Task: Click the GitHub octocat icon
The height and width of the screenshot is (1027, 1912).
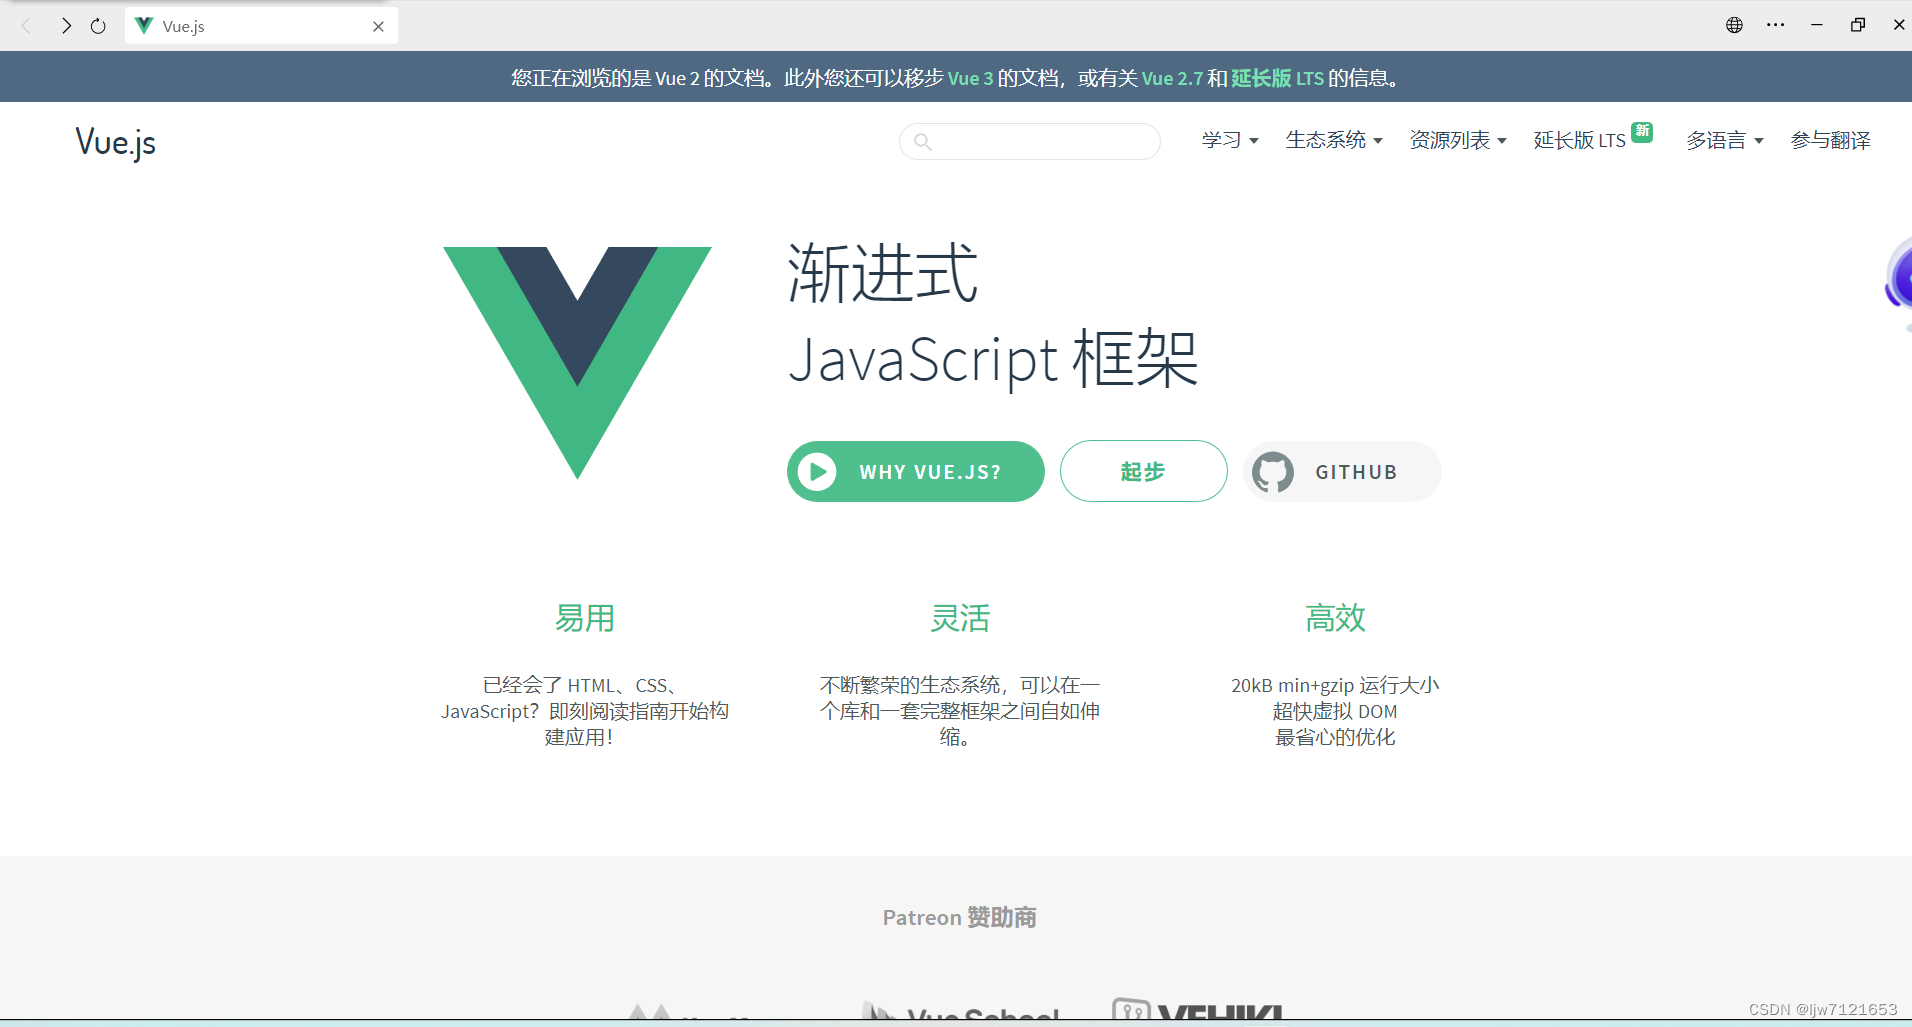Action: pyautogui.click(x=1273, y=472)
